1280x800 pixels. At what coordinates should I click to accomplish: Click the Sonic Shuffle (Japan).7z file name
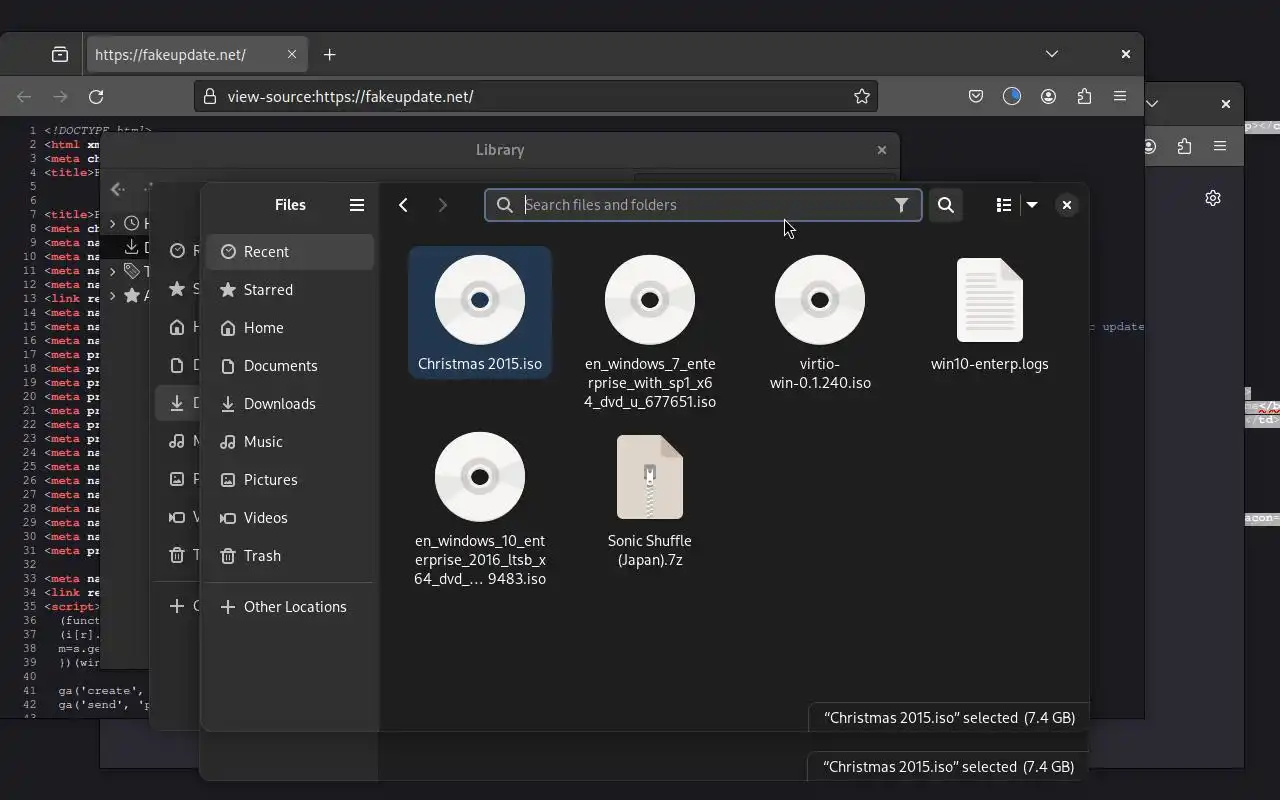coord(650,550)
